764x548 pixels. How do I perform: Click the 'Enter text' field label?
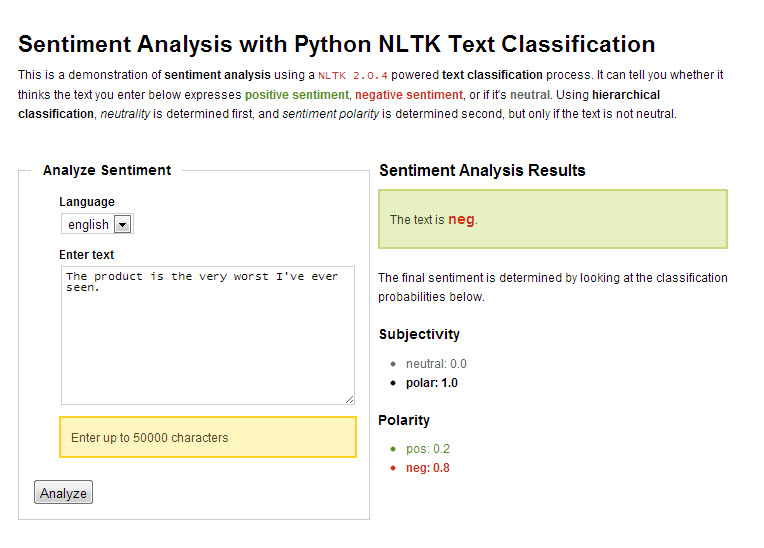87,255
